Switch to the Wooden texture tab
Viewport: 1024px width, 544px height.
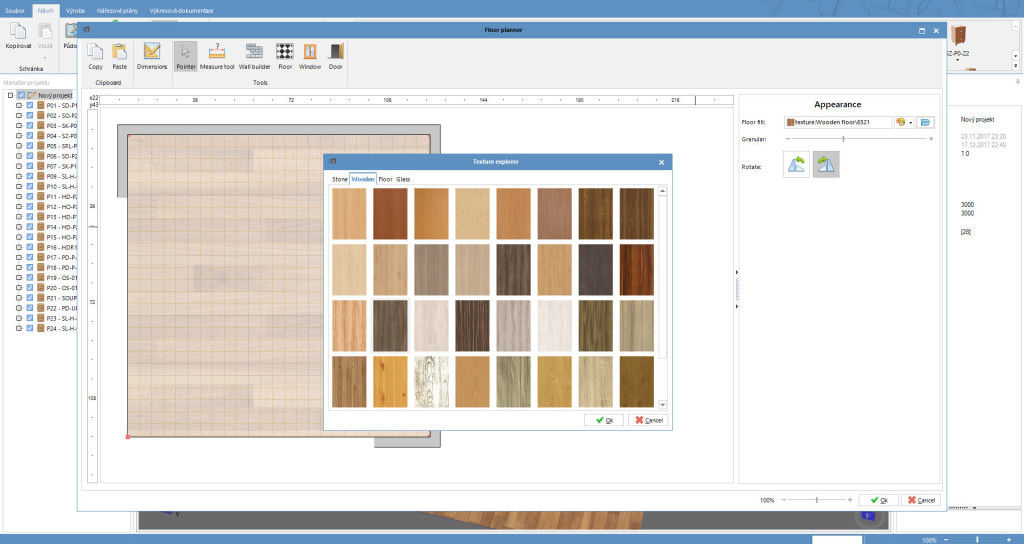pyautogui.click(x=362, y=179)
